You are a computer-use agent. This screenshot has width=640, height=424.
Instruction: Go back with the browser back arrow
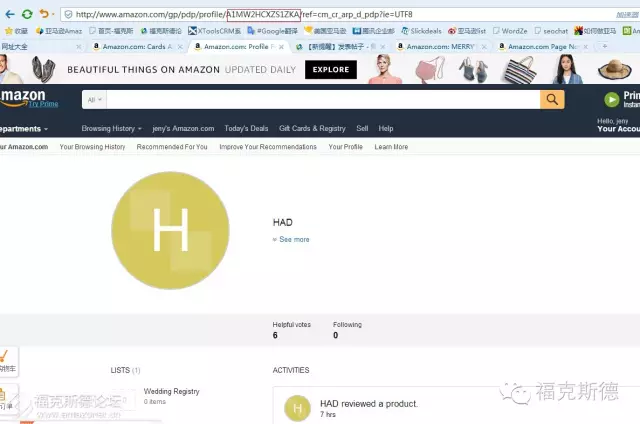pyautogui.click(x=10, y=14)
